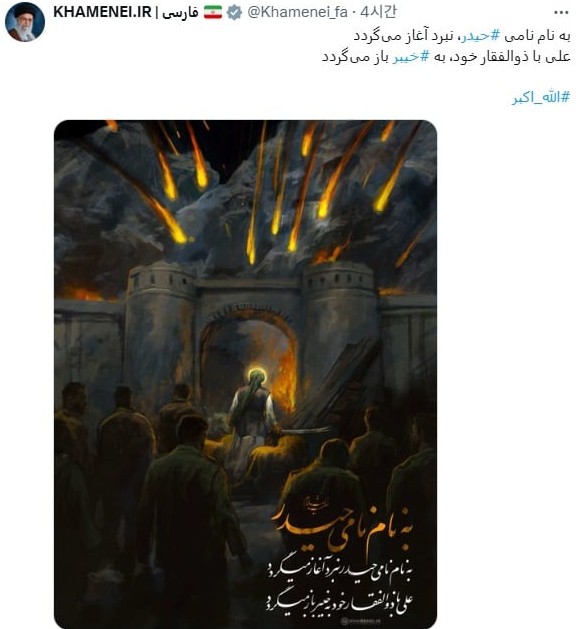
Task: Click the Iran flag emoji in the name
Action: click(x=213, y=13)
